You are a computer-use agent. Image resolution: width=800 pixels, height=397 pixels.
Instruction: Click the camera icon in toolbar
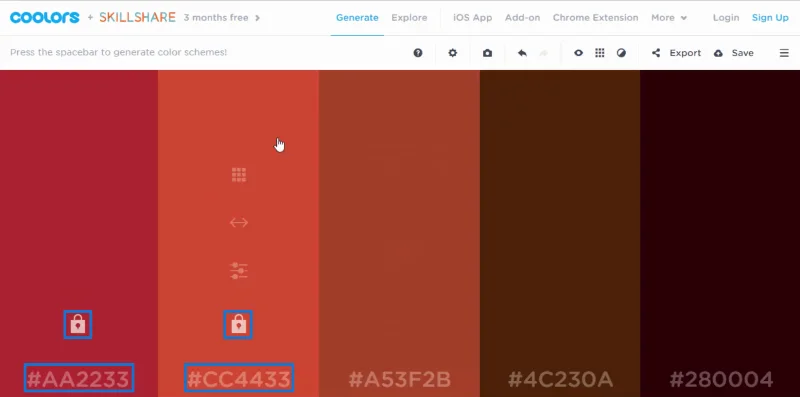[x=487, y=53]
